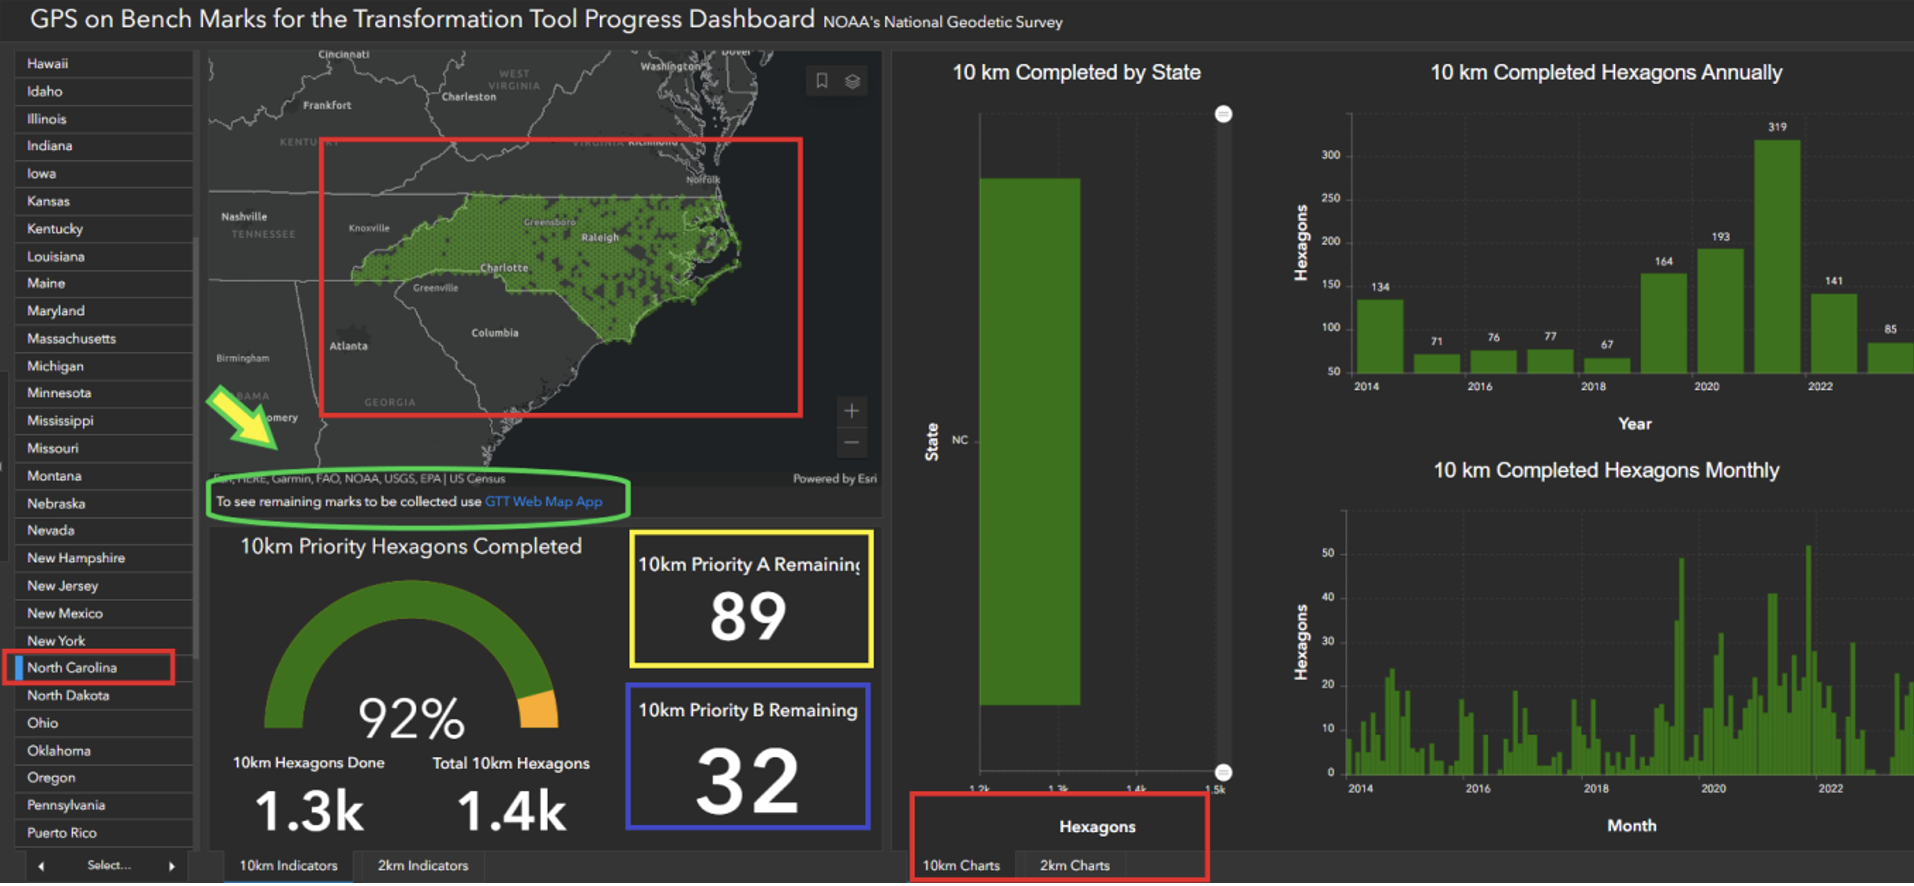
Task: Open the map layers icon
Action: coord(853,81)
